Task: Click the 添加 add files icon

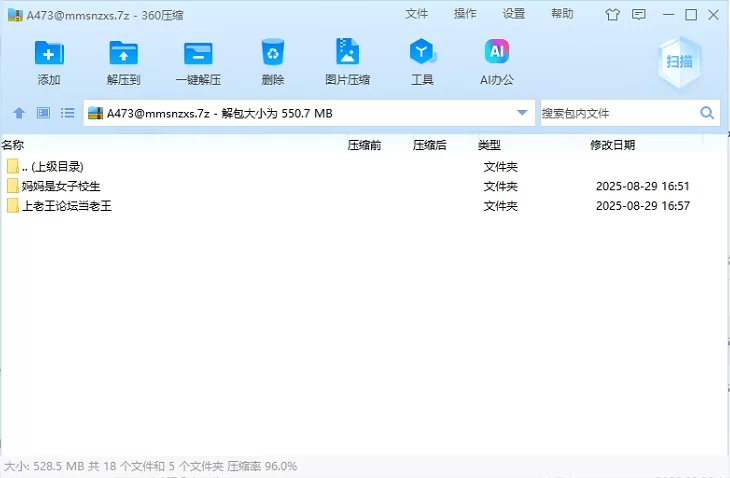Action: [49, 53]
